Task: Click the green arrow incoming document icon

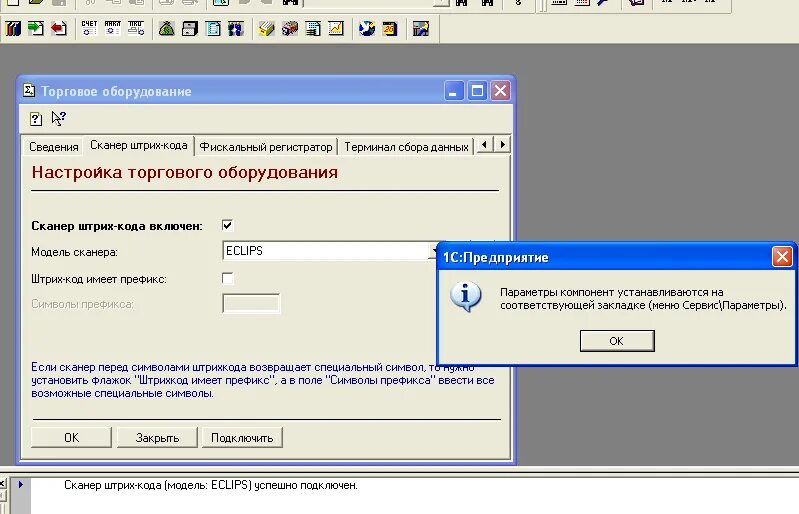Action: (36, 29)
